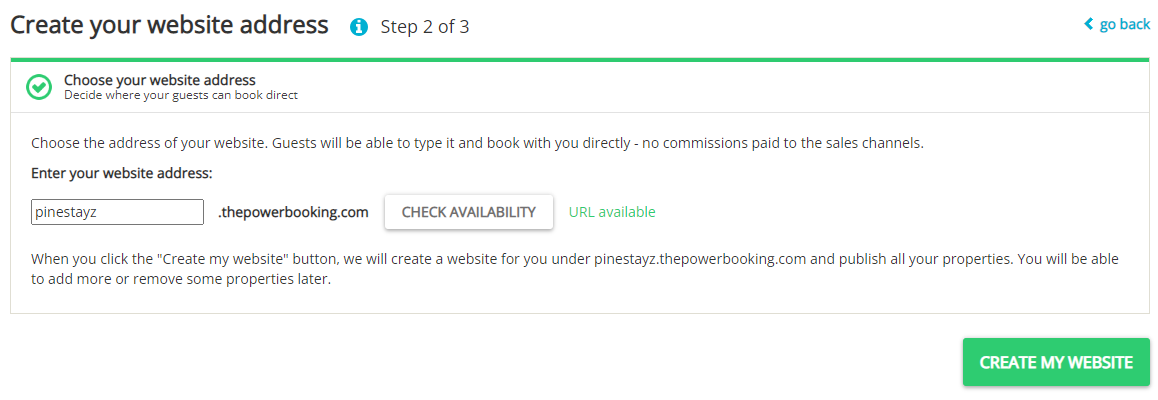Go back to the previous step
The height and width of the screenshot is (400, 1158).
pos(1117,24)
